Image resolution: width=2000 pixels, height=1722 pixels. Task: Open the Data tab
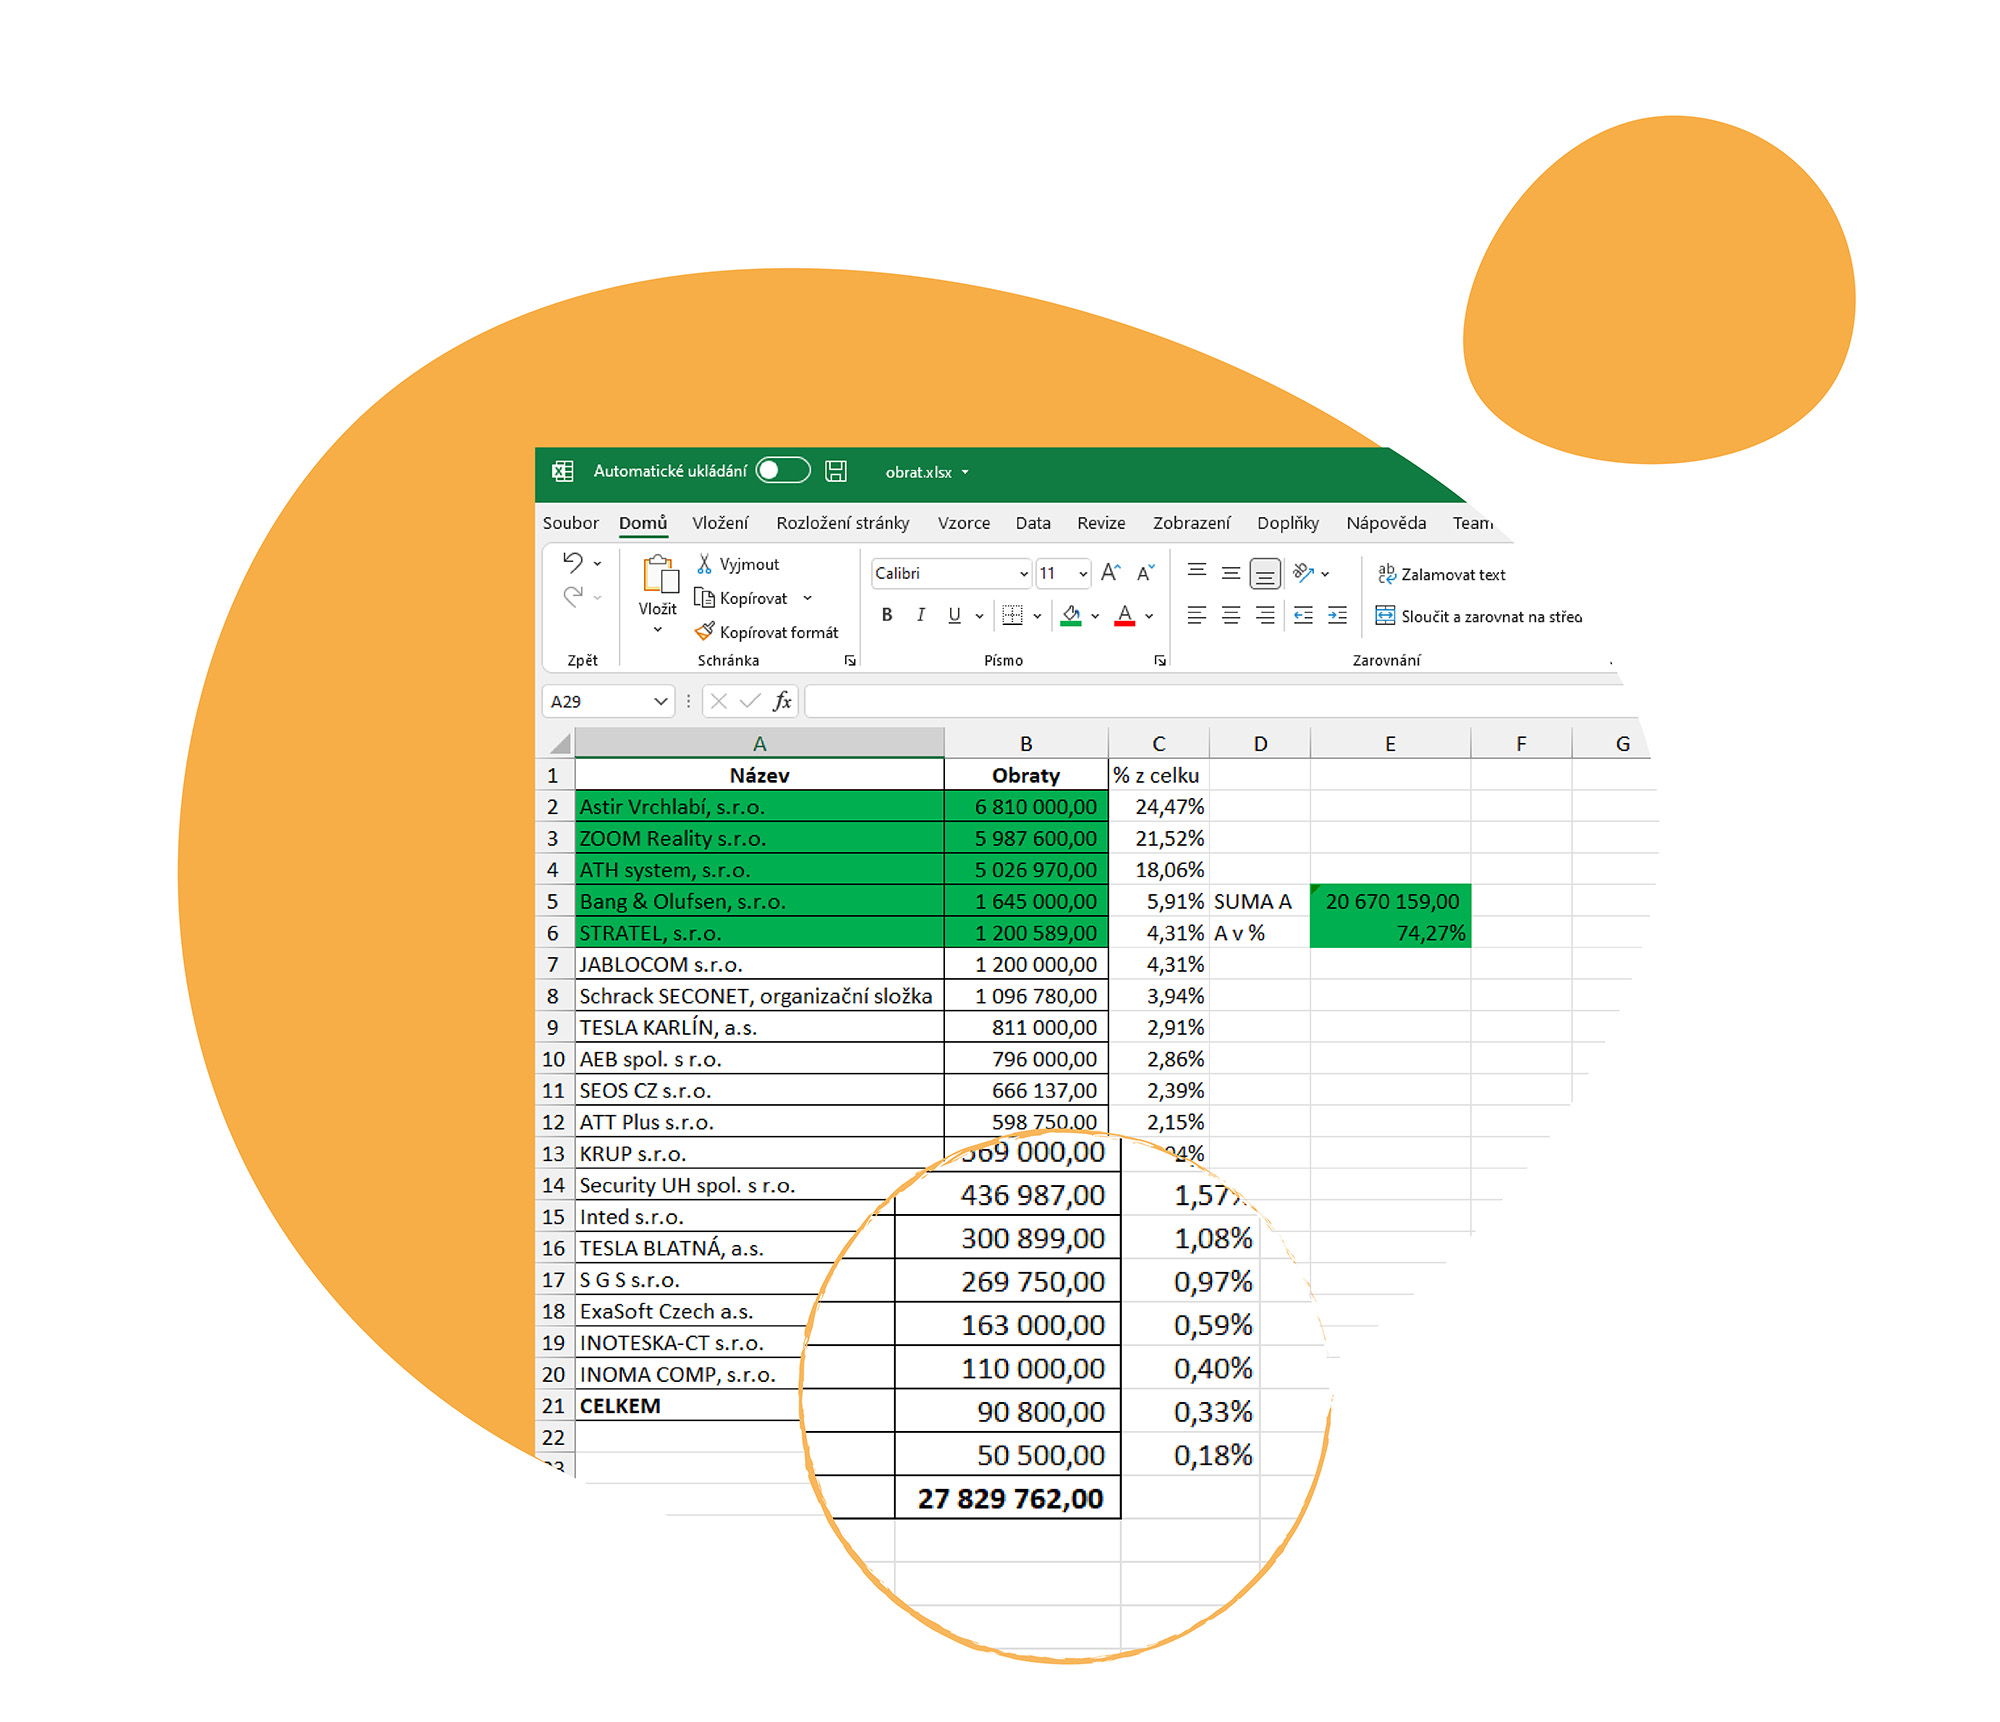point(1033,523)
